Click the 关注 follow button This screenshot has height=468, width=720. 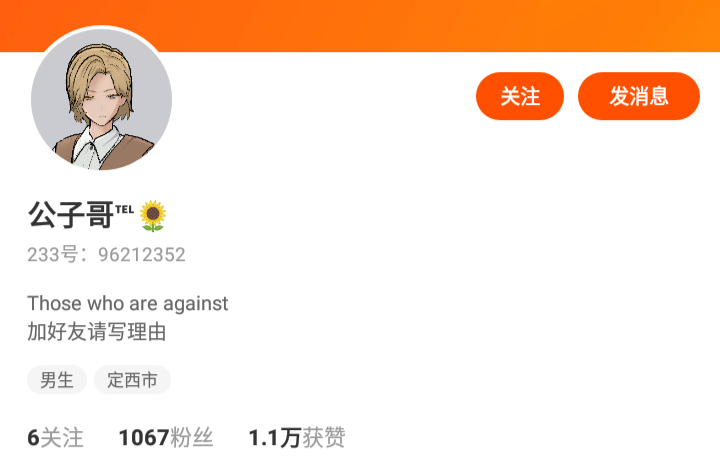[520, 96]
